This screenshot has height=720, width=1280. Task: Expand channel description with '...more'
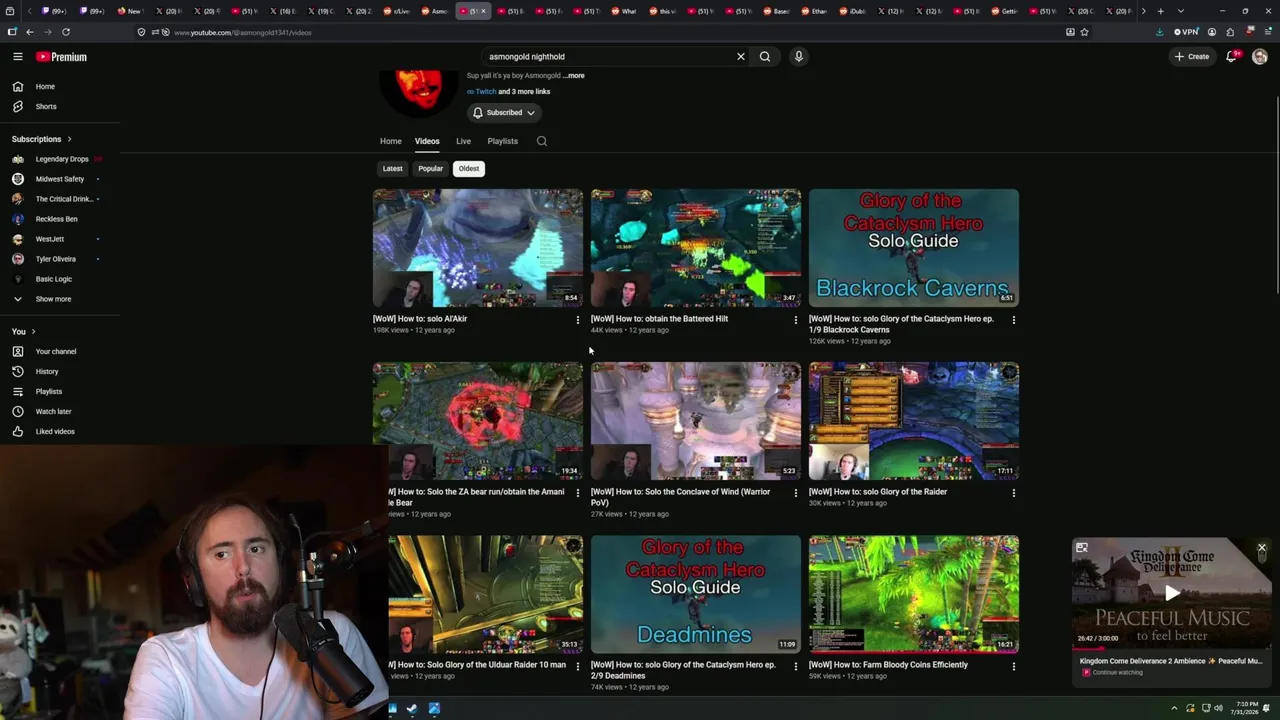tap(574, 76)
